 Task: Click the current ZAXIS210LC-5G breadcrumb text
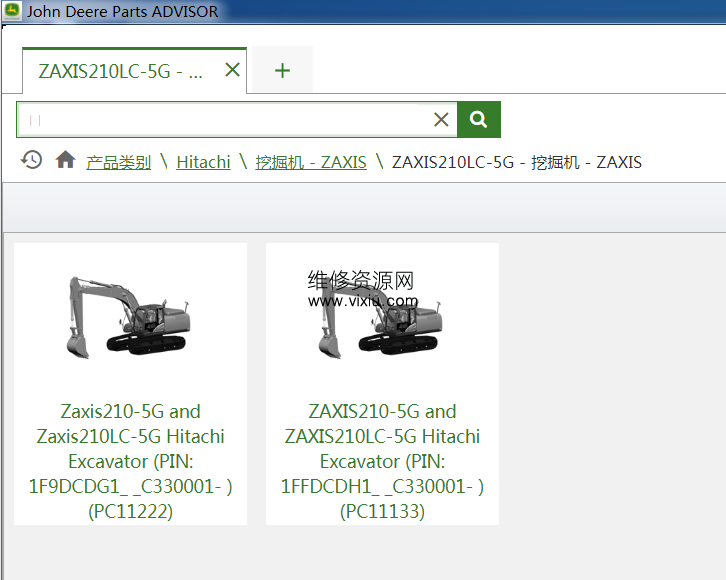point(516,162)
